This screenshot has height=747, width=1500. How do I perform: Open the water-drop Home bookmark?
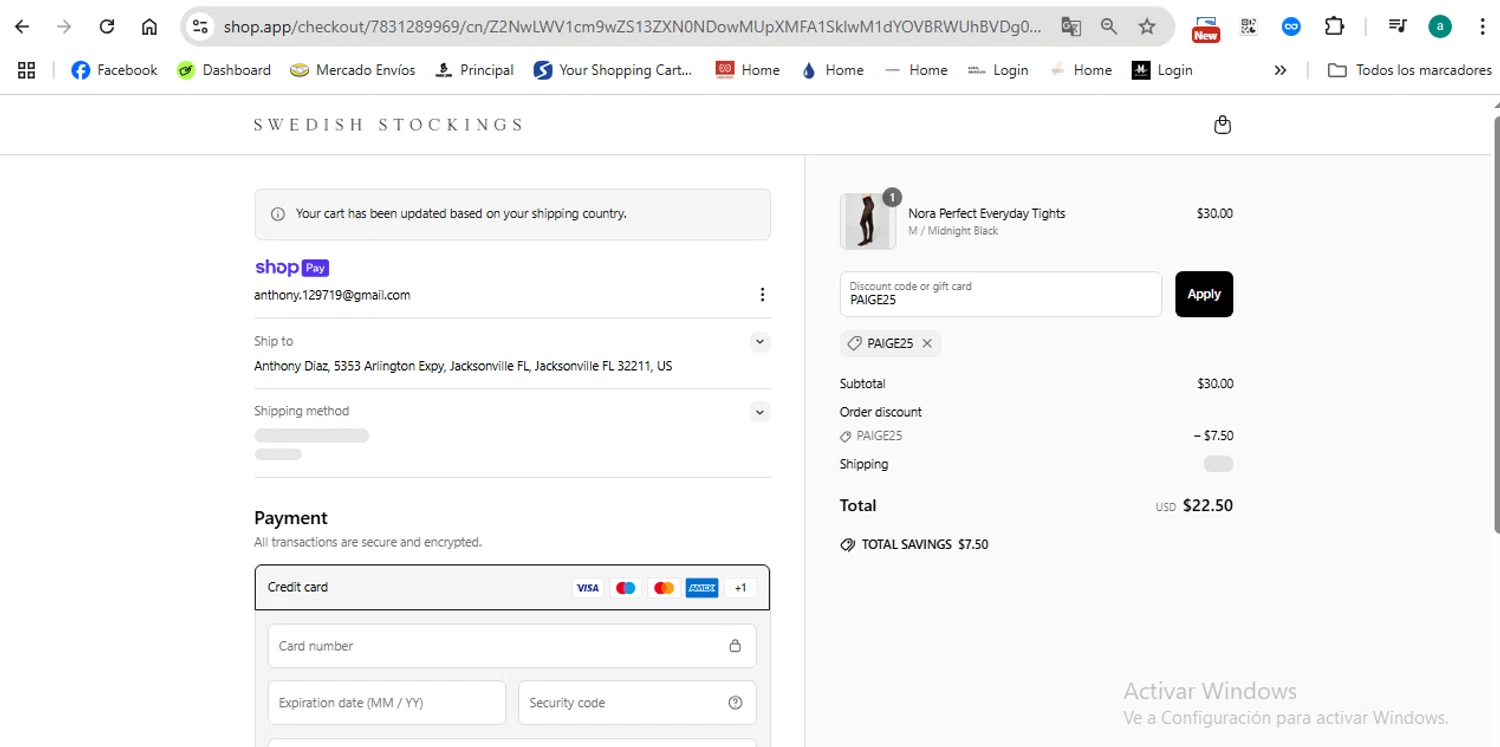click(832, 70)
